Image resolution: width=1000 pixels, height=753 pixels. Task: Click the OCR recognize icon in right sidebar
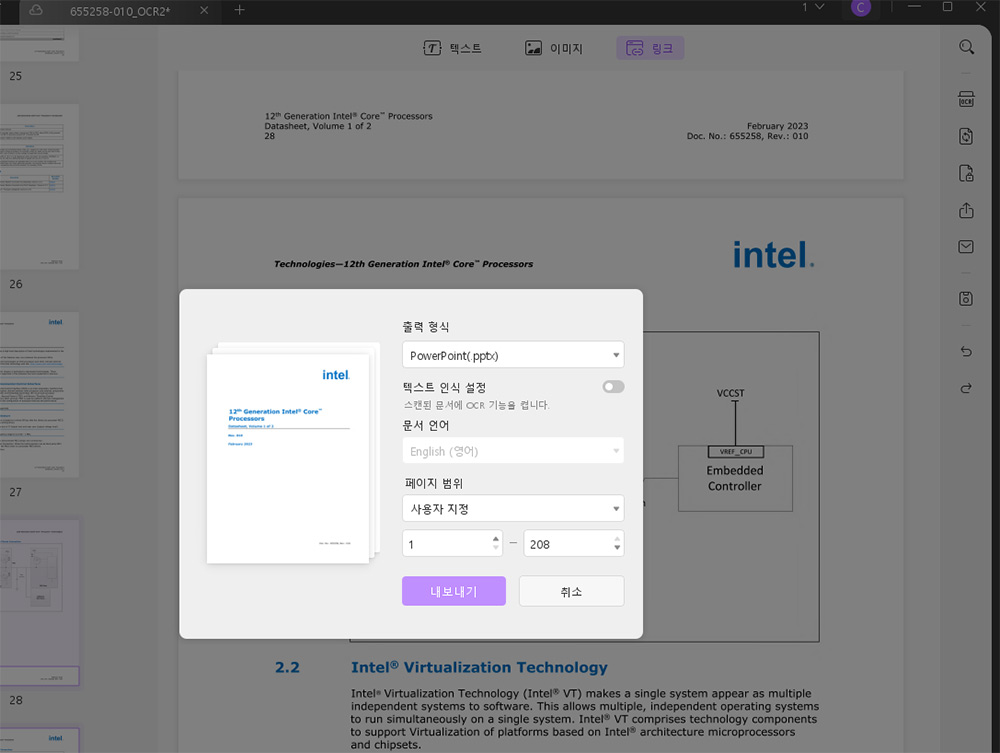966,99
